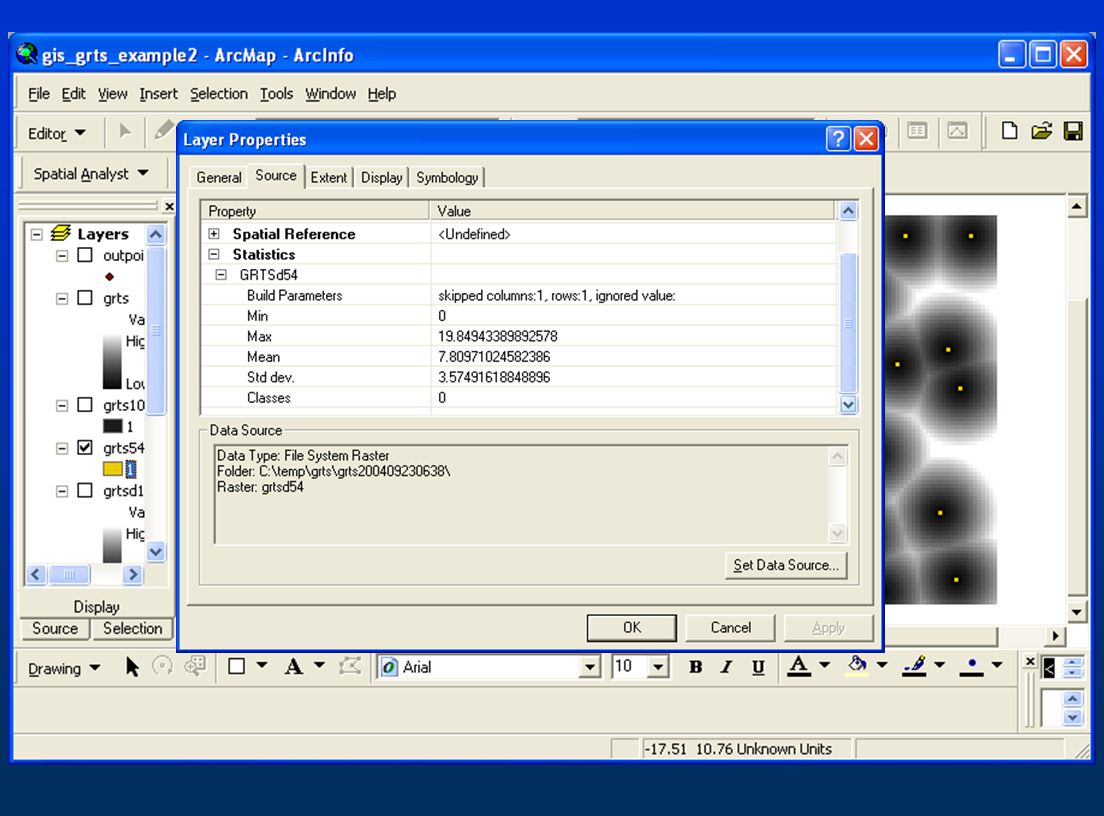
Task: Uncheck the grts54 layer visibility box
Action: 84,448
